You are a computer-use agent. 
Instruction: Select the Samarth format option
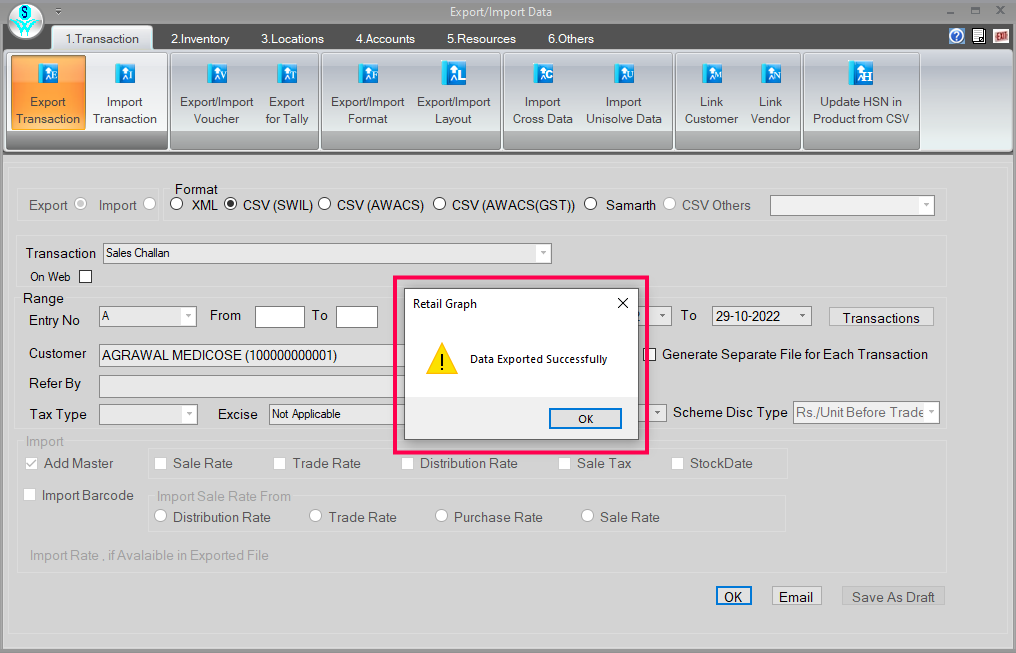590,204
